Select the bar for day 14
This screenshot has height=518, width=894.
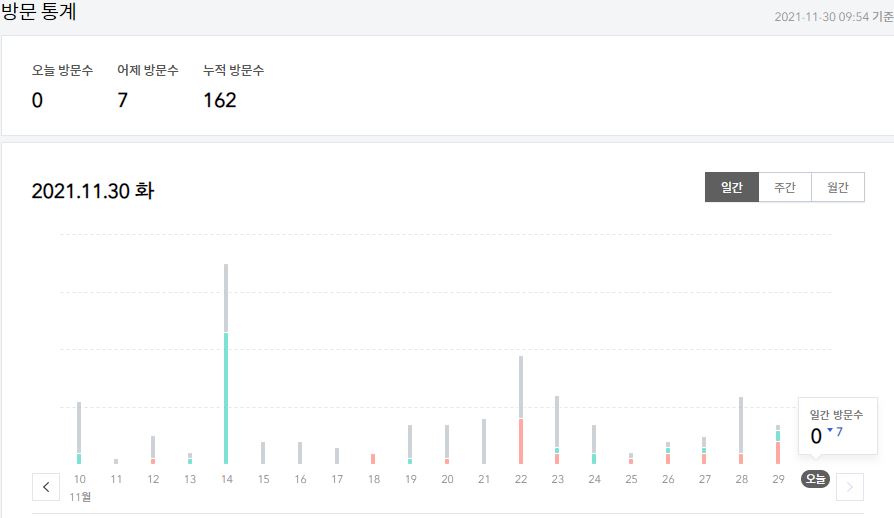[x=226, y=364]
